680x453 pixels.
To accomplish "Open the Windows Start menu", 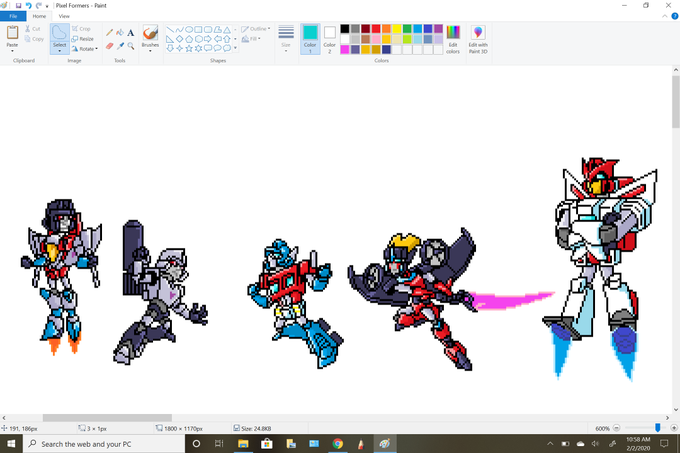I will click(11, 444).
